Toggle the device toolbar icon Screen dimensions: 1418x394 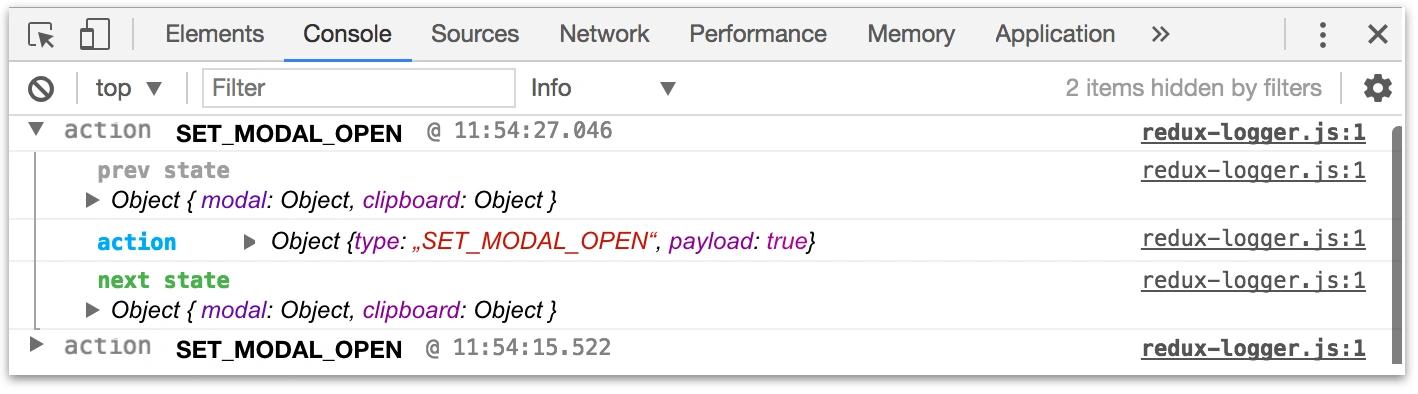(x=95, y=35)
